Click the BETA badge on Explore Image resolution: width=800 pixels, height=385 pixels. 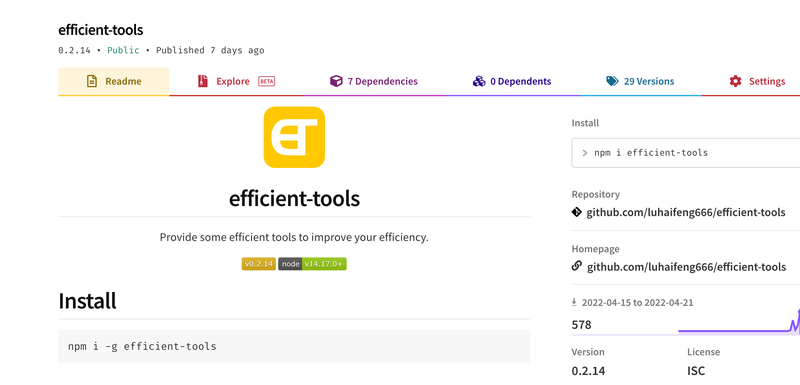(266, 82)
